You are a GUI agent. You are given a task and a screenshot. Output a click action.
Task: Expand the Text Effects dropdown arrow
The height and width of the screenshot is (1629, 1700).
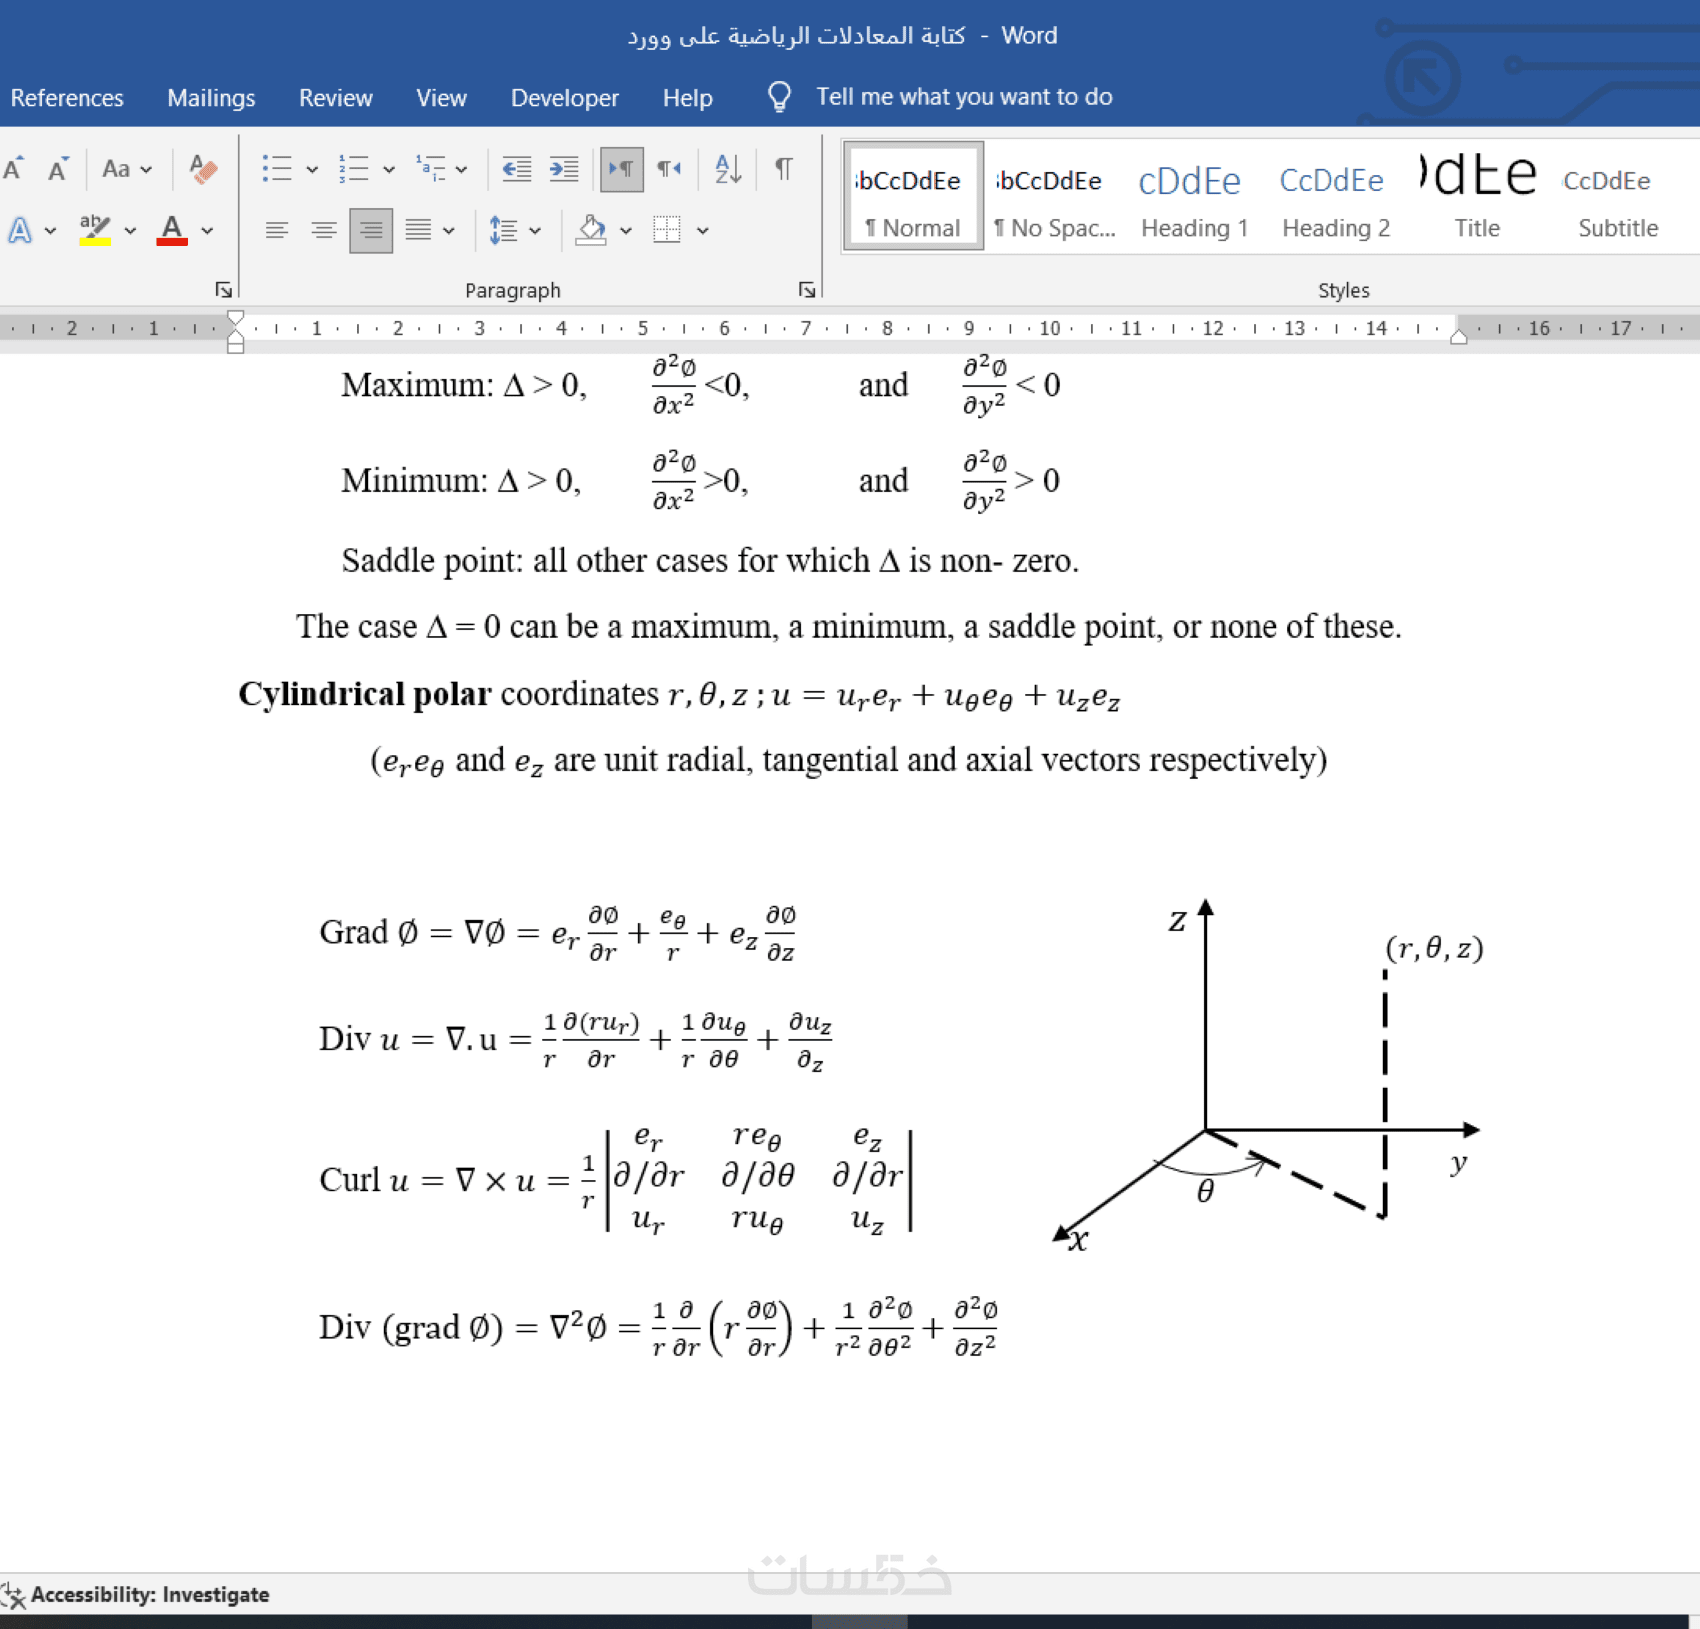point(50,231)
